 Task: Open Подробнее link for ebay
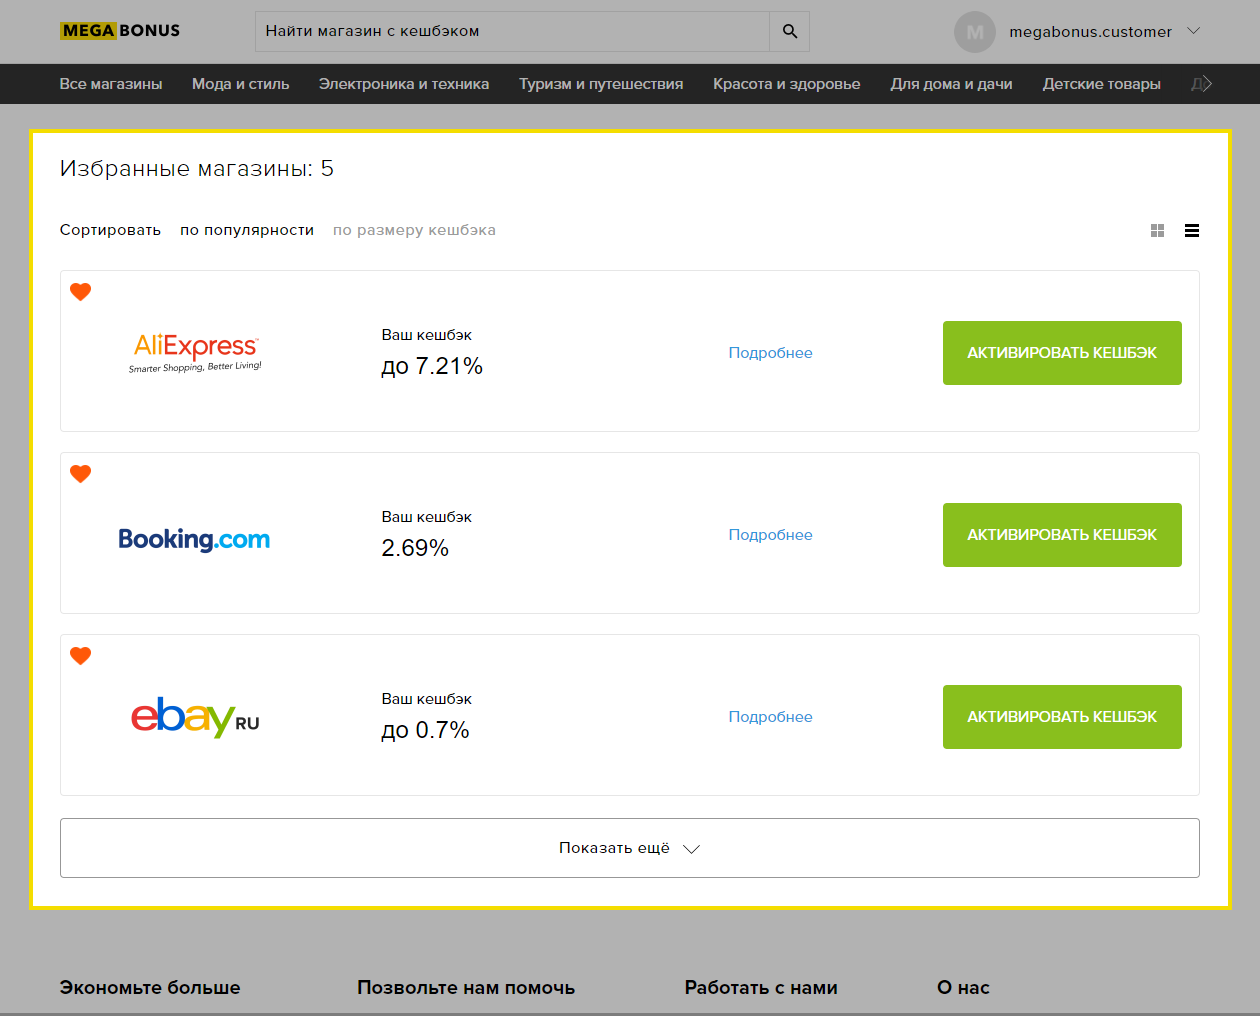(771, 717)
